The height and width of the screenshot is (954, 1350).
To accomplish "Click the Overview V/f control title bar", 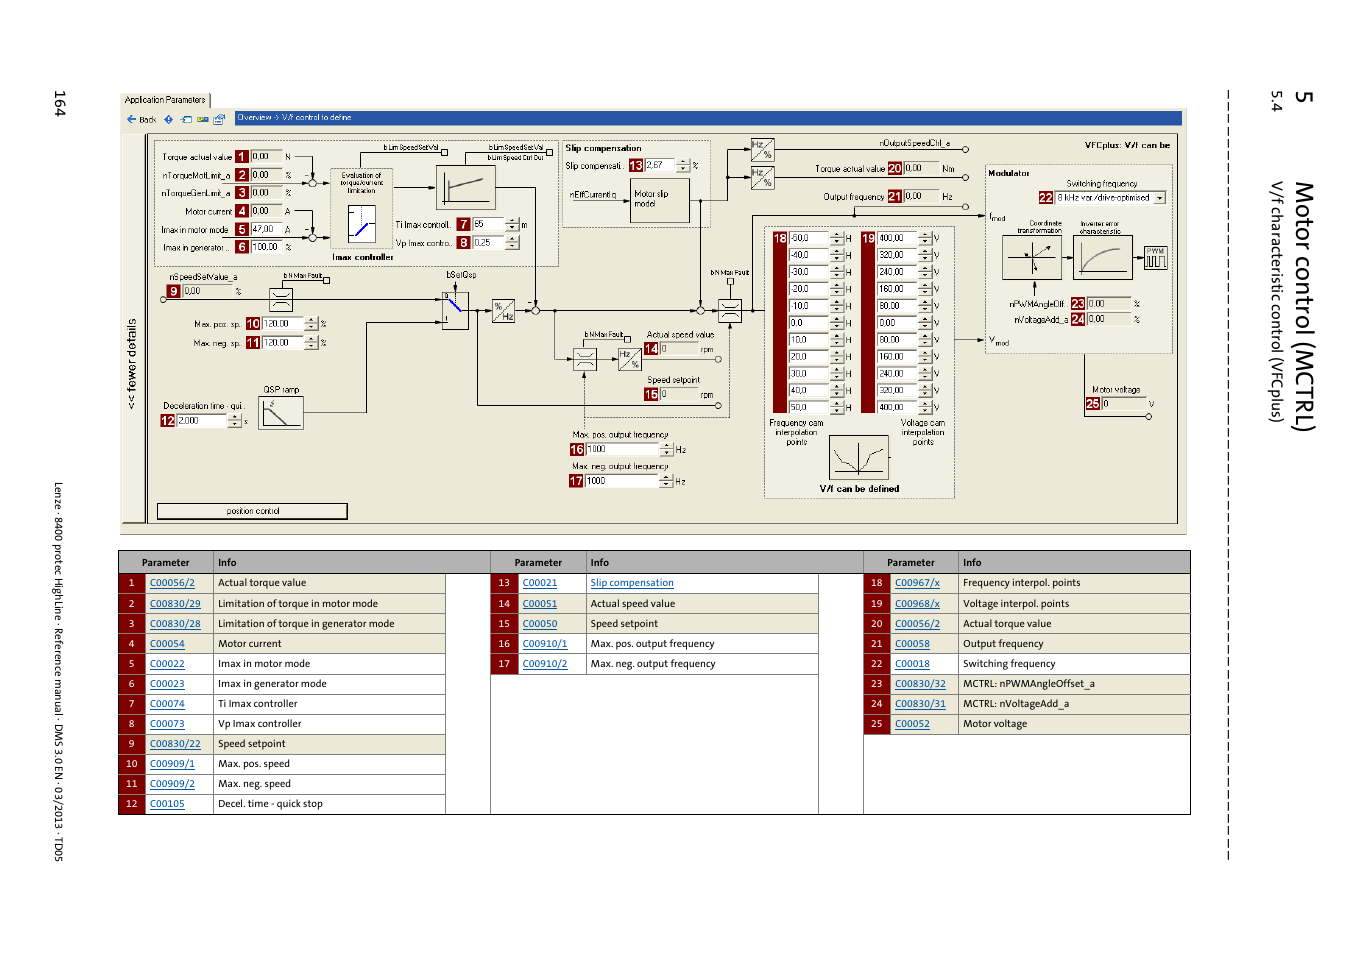I will click(x=708, y=118).
